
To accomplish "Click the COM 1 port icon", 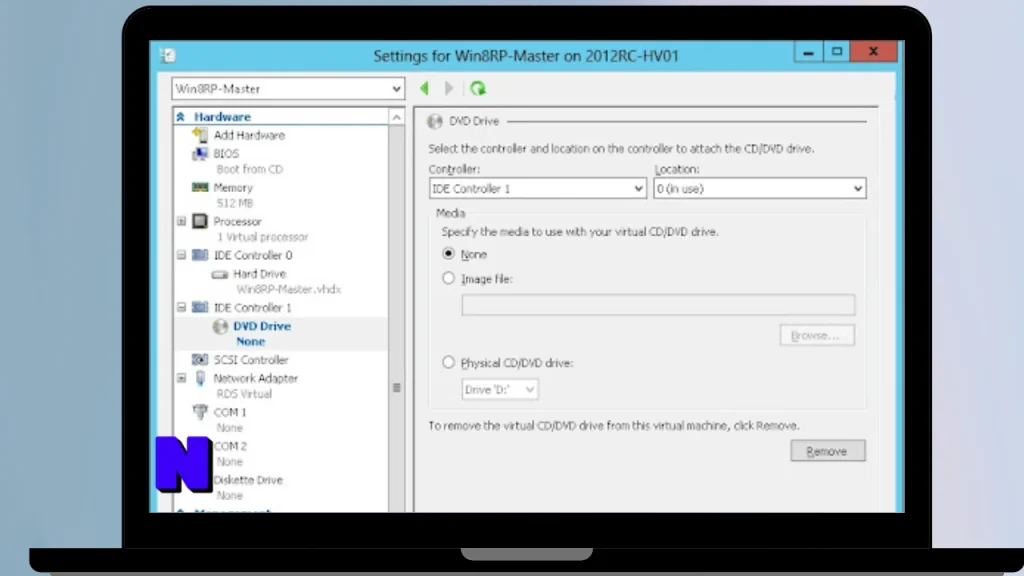I will pos(200,411).
